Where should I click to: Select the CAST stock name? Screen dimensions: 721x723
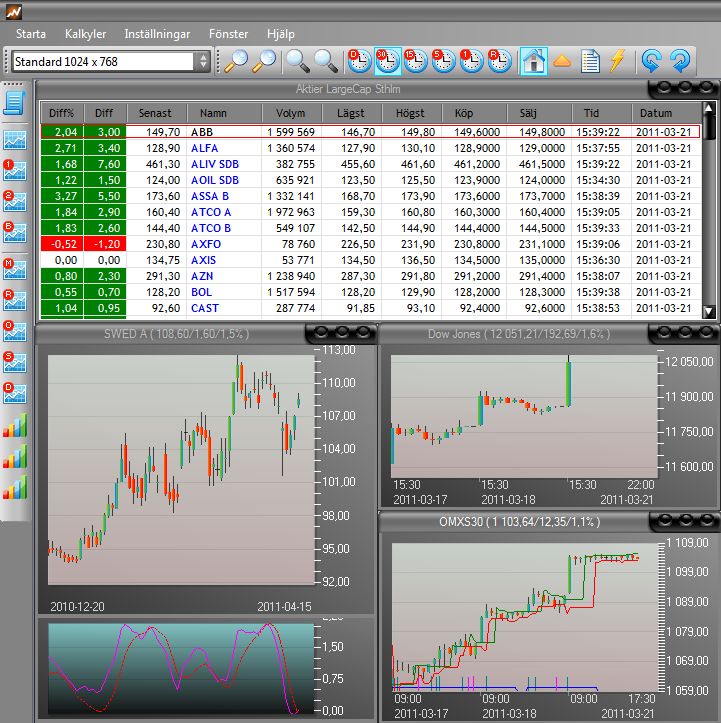[x=205, y=308]
